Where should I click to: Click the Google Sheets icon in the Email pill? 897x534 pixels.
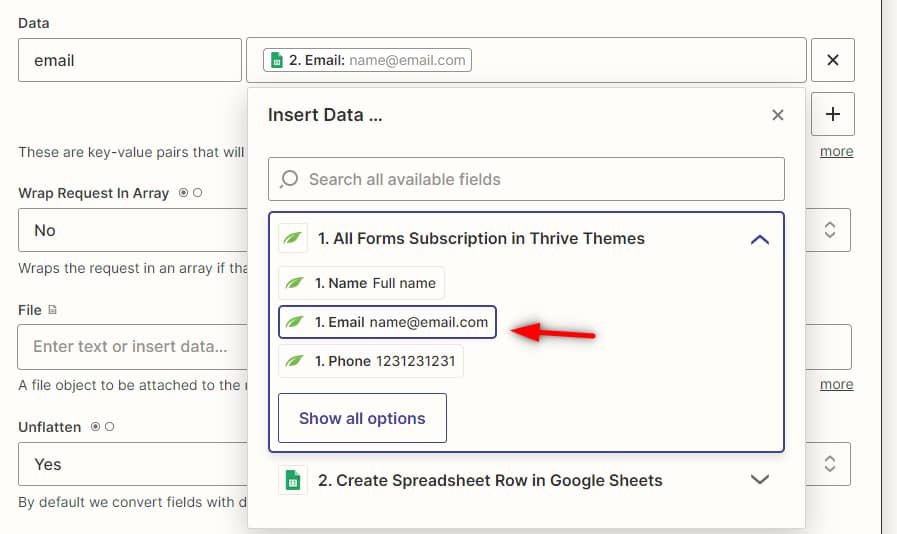click(x=276, y=60)
